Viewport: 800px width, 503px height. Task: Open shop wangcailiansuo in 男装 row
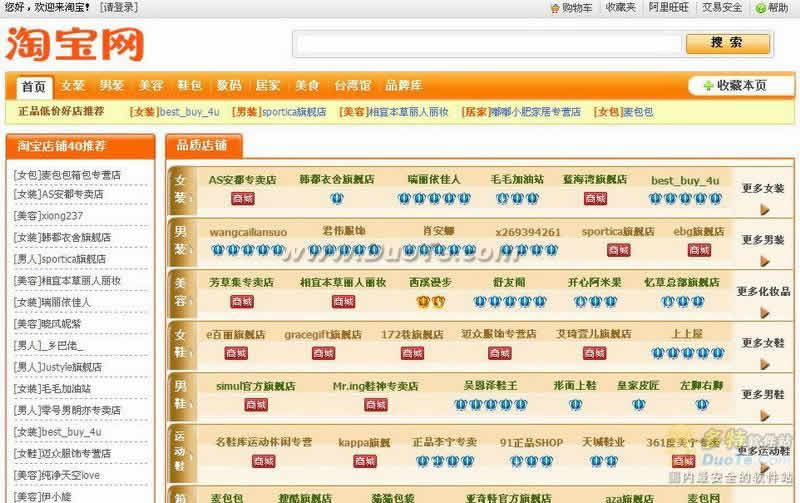pyautogui.click(x=248, y=232)
